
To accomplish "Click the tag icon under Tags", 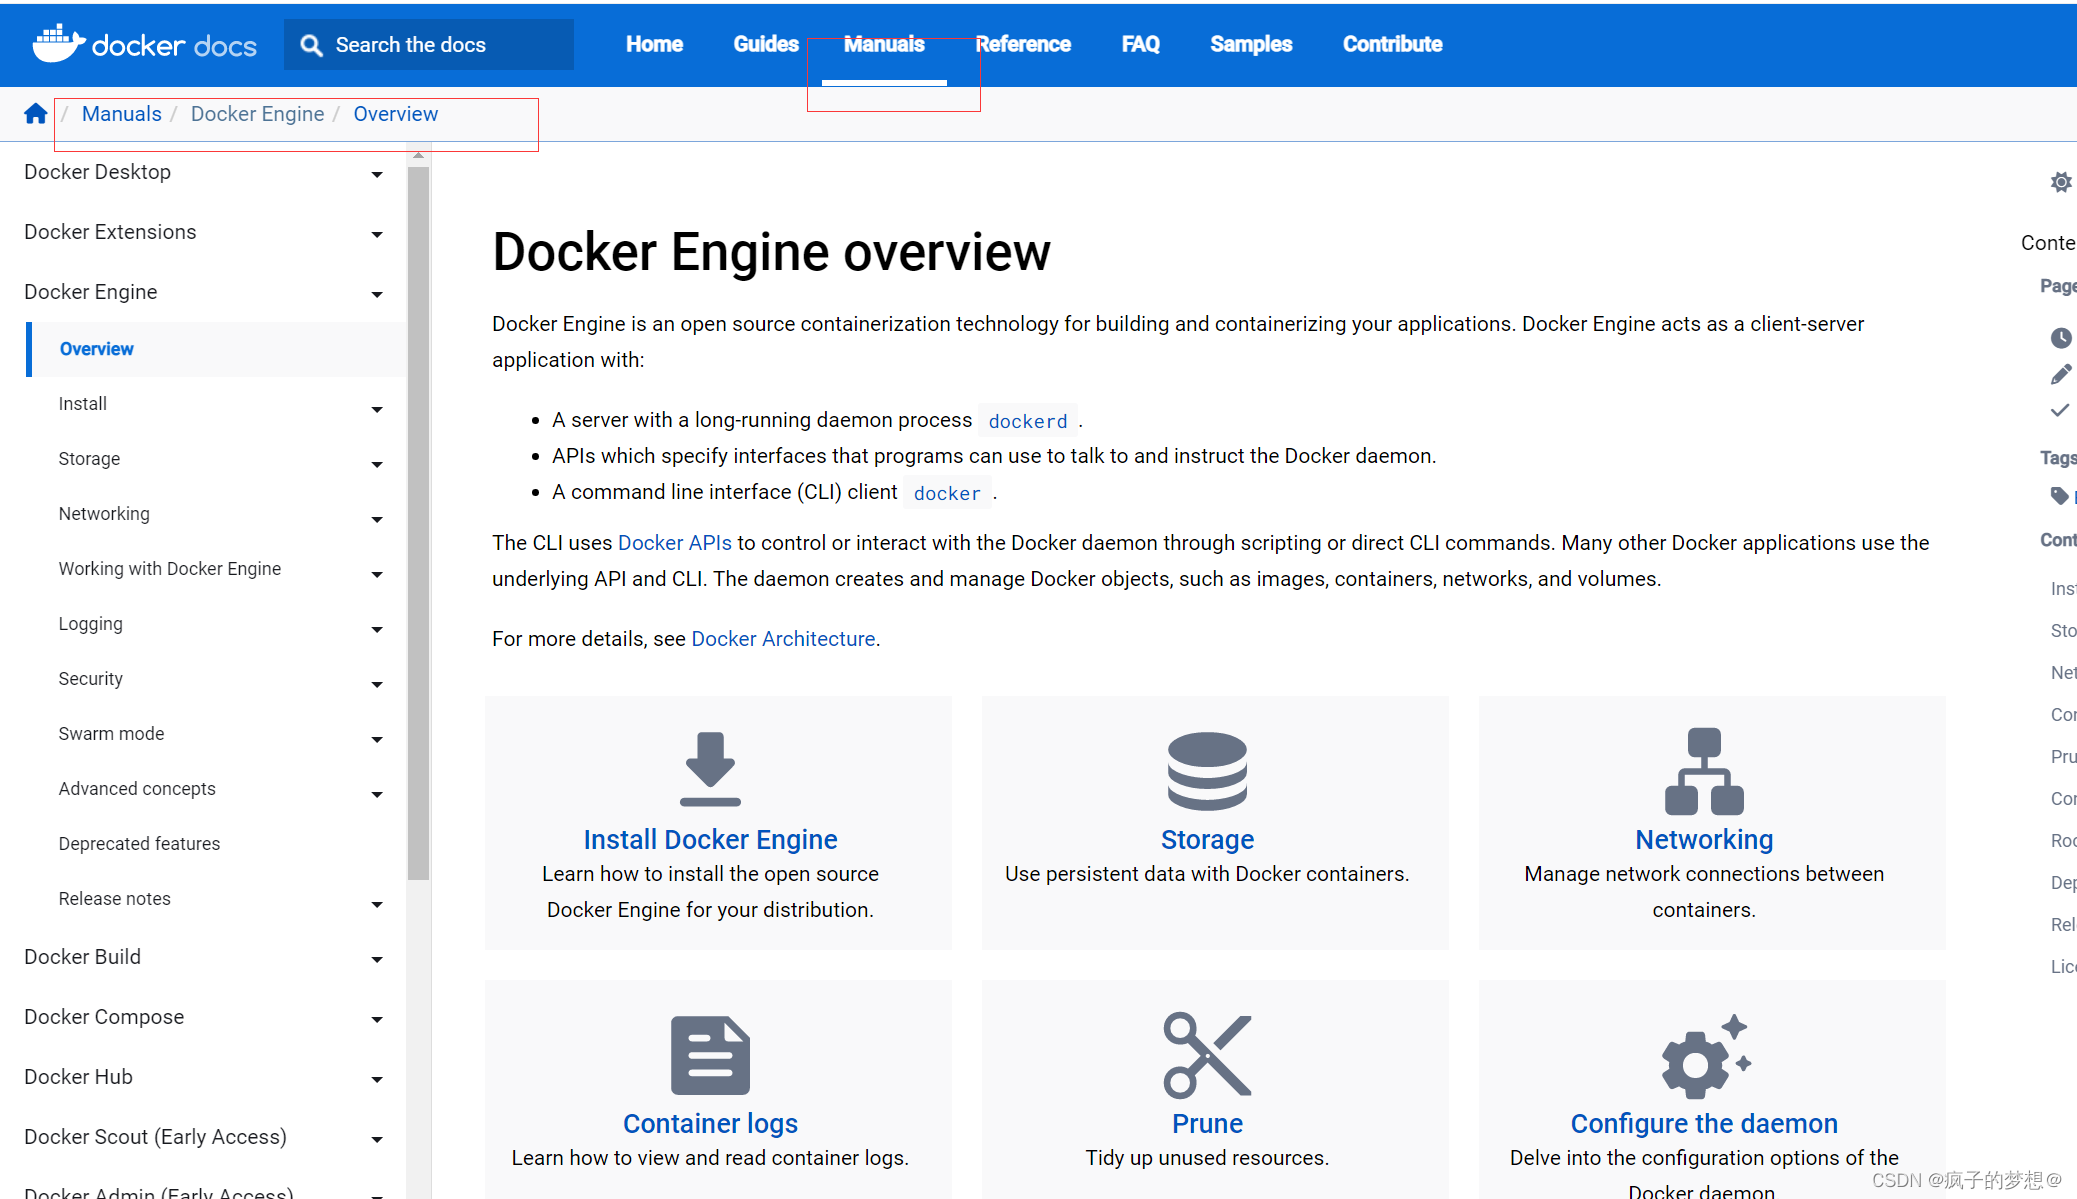I will pos(2059,495).
